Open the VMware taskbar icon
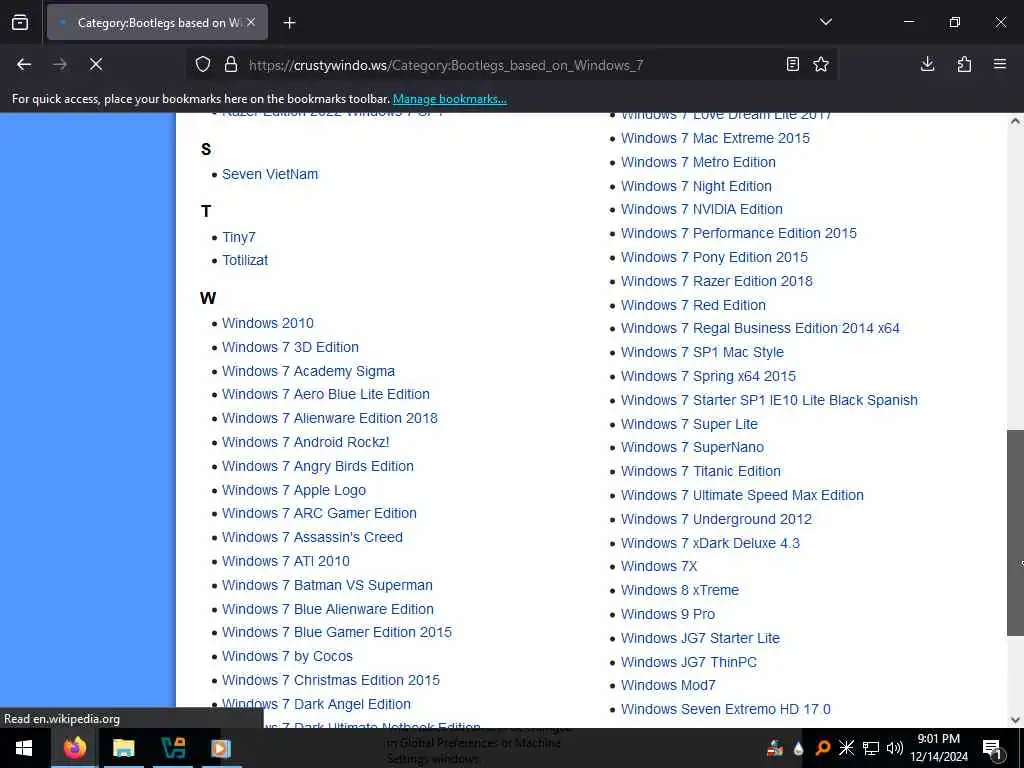The image size is (1024, 768). 172,748
